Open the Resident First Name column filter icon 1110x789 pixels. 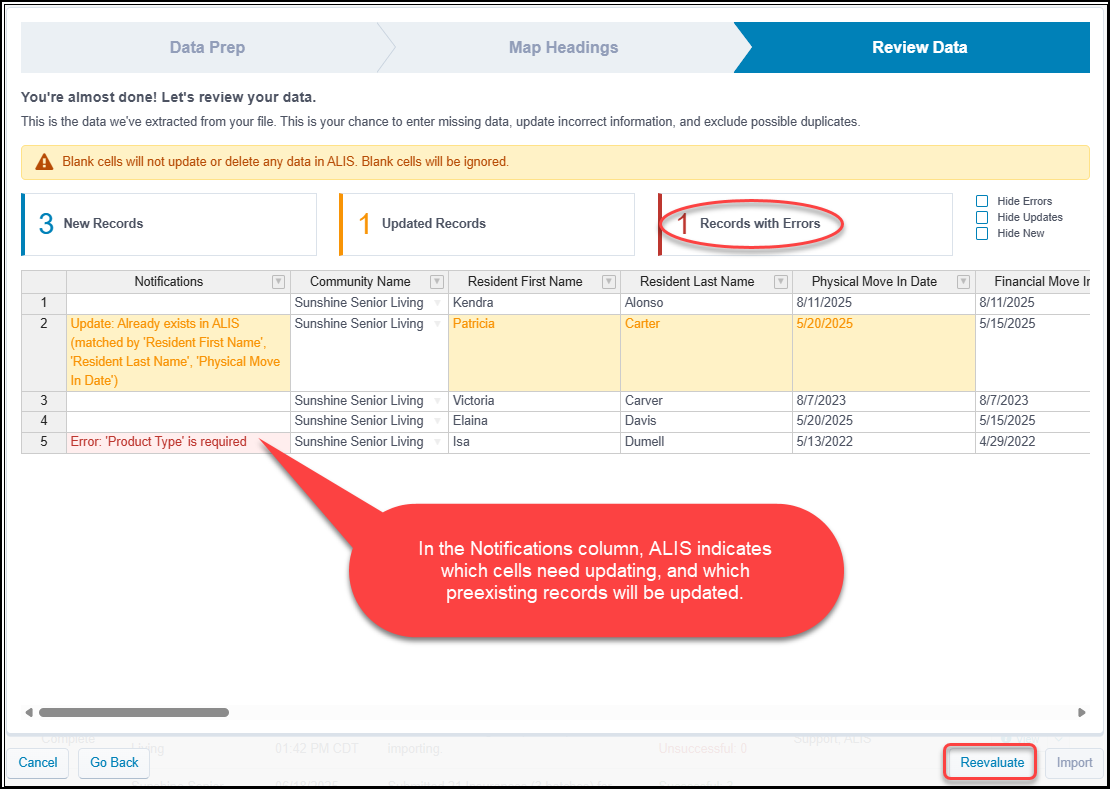click(609, 281)
